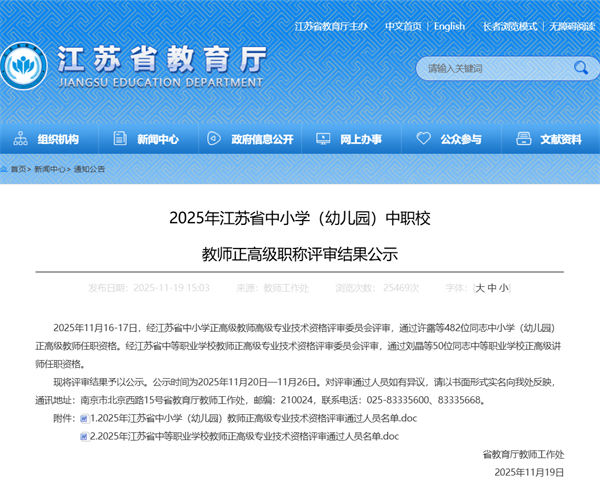This screenshot has height=486, width=600.
Task: Open the English version link
Action: pyautogui.click(x=449, y=26)
